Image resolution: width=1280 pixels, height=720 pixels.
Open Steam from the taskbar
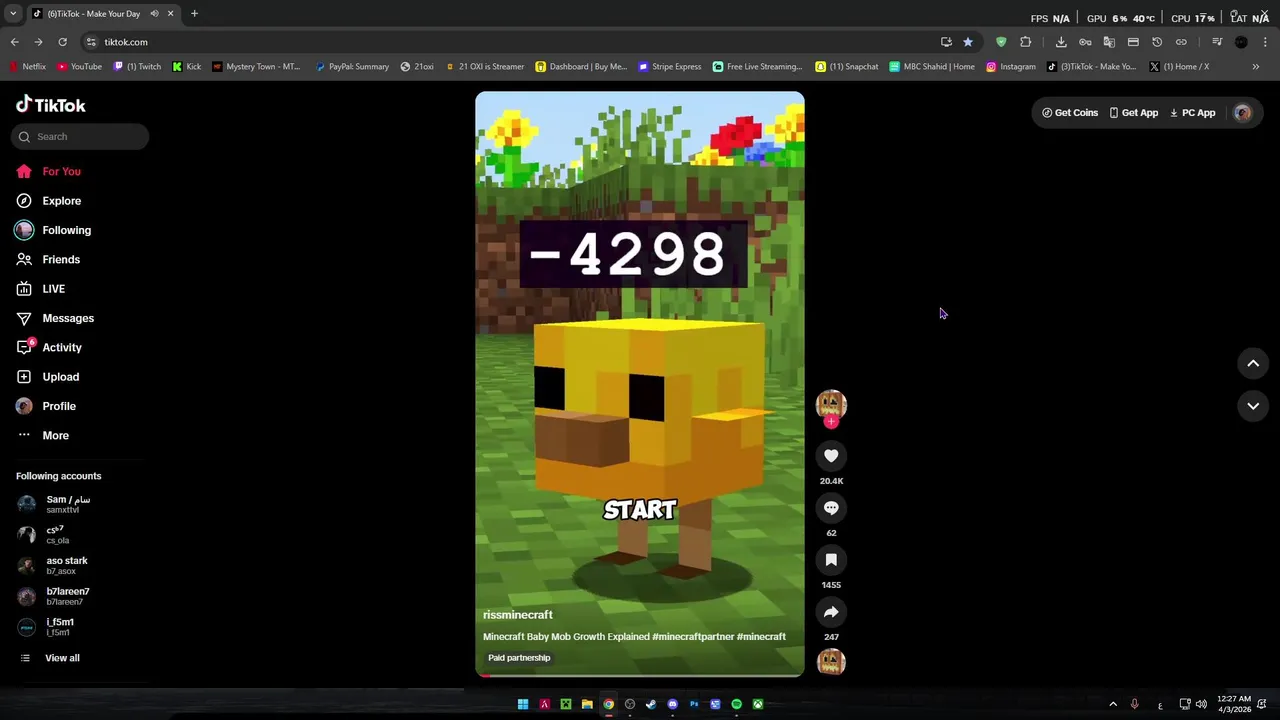pyautogui.click(x=651, y=704)
